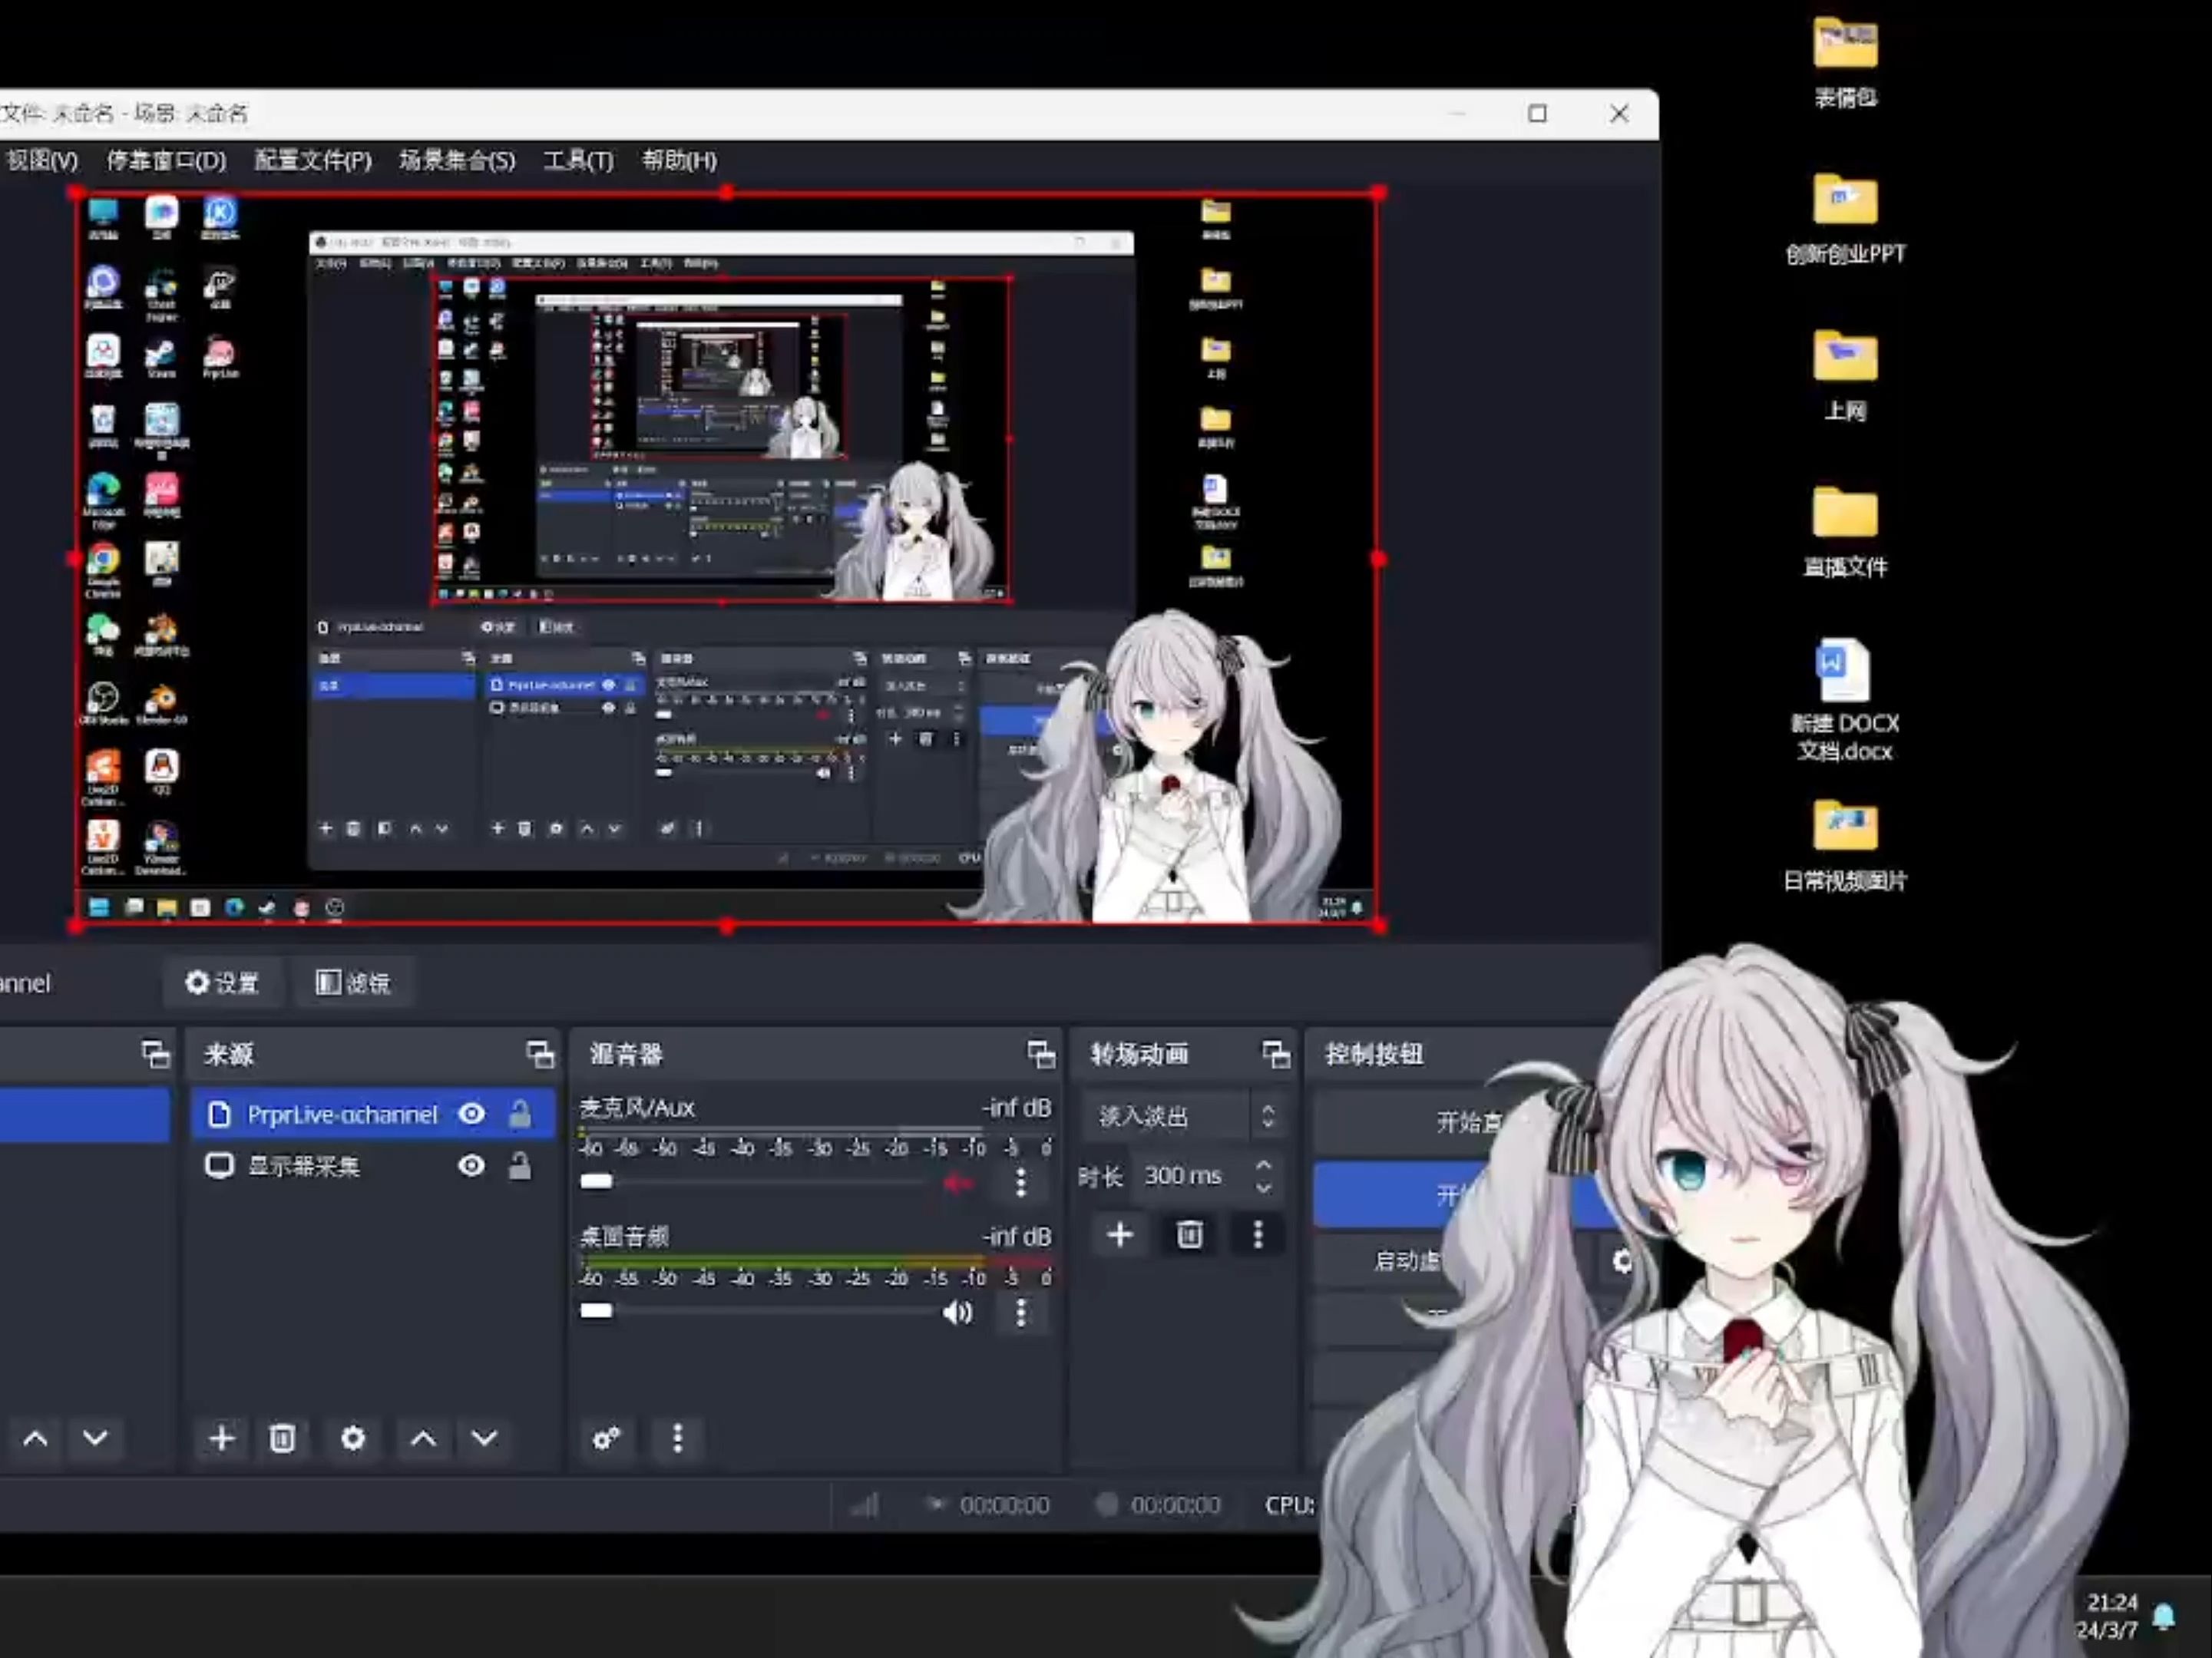Remove selected source with trash icon
The image size is (2212, 1658).
click(x=282, y=1438)
